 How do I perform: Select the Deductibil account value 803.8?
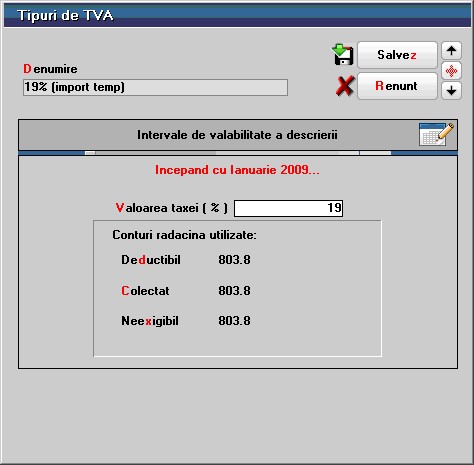234,260
